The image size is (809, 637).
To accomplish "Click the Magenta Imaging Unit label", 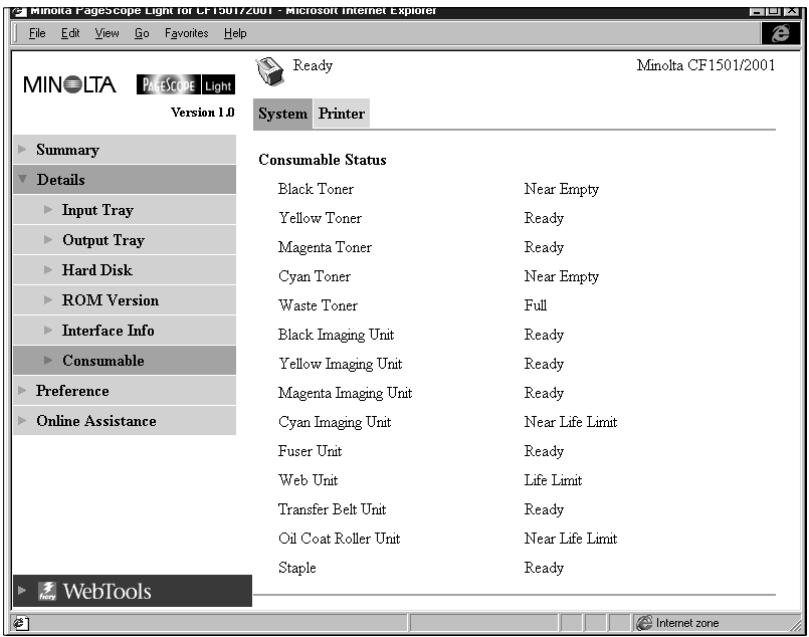I will click(x=345, y=393).
